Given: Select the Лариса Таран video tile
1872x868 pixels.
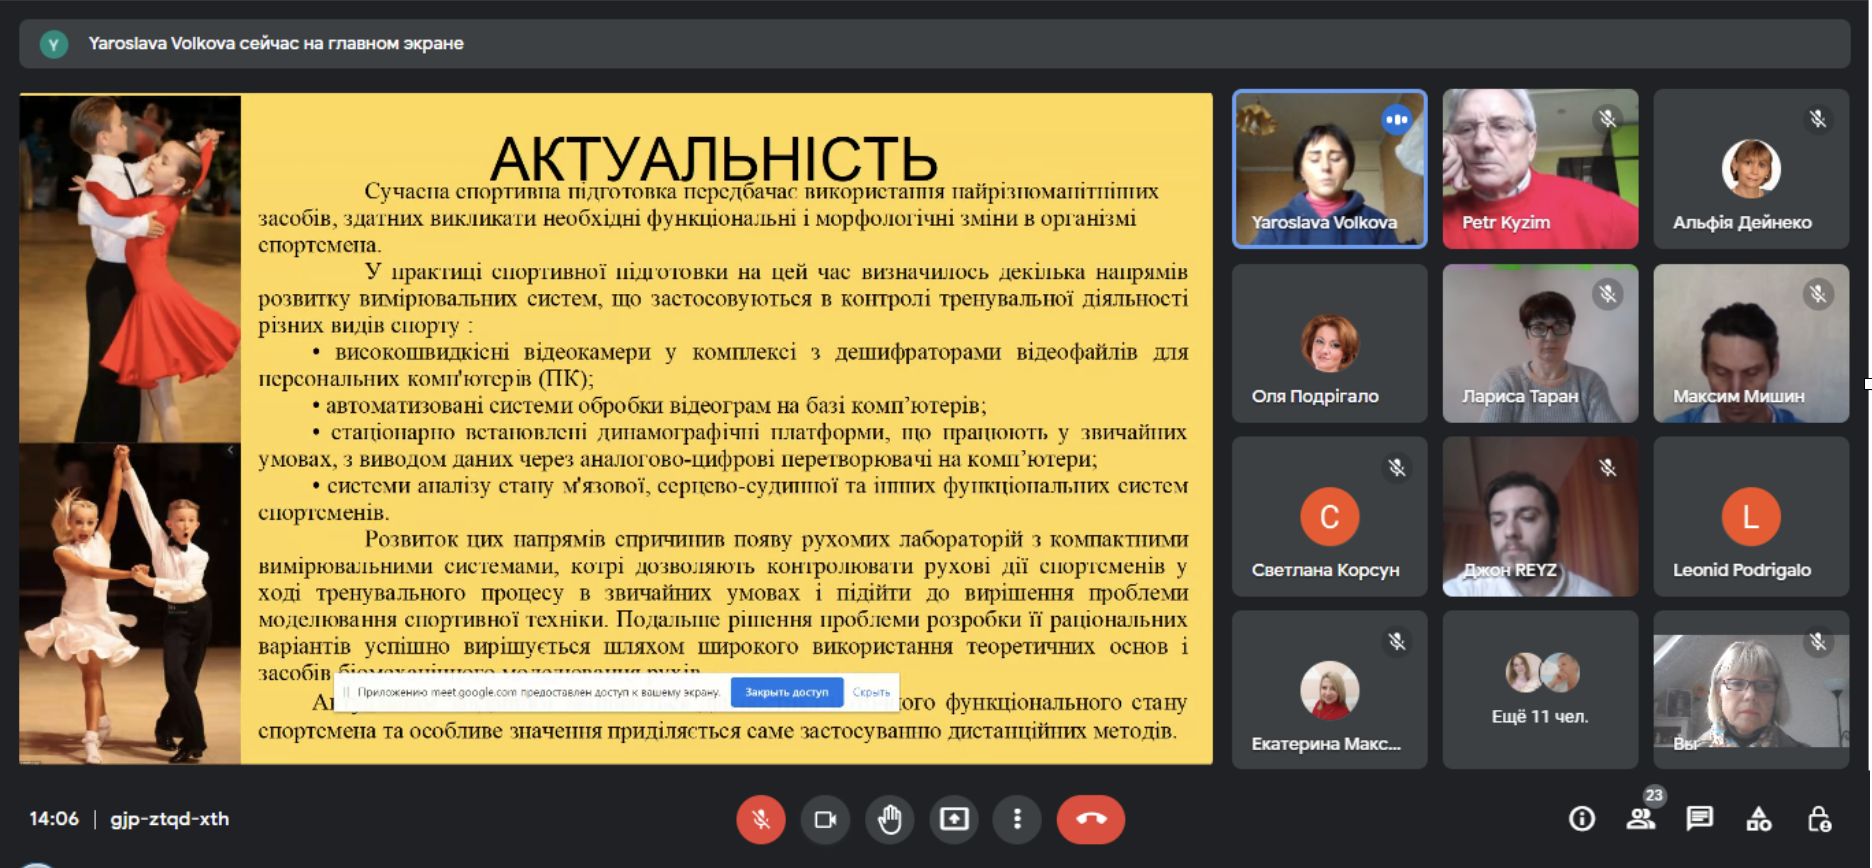Looking at the screenshot, I should pos(1540,343).
